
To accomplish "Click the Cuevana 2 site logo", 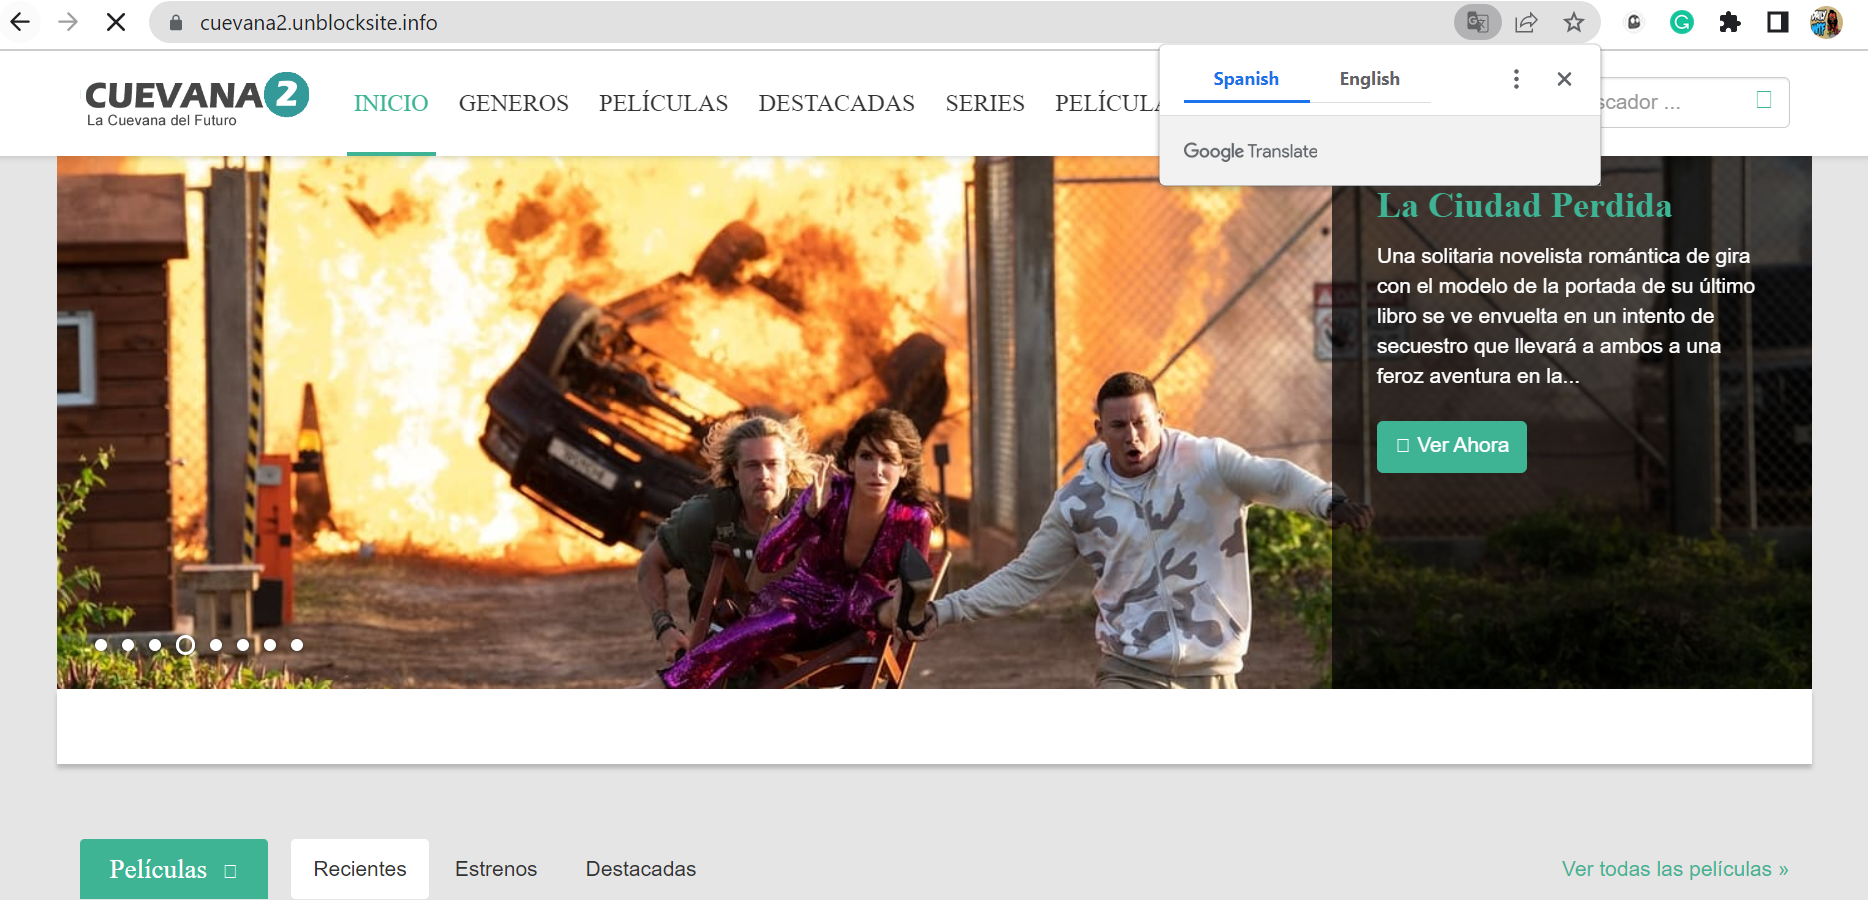I will pos(196,100).
